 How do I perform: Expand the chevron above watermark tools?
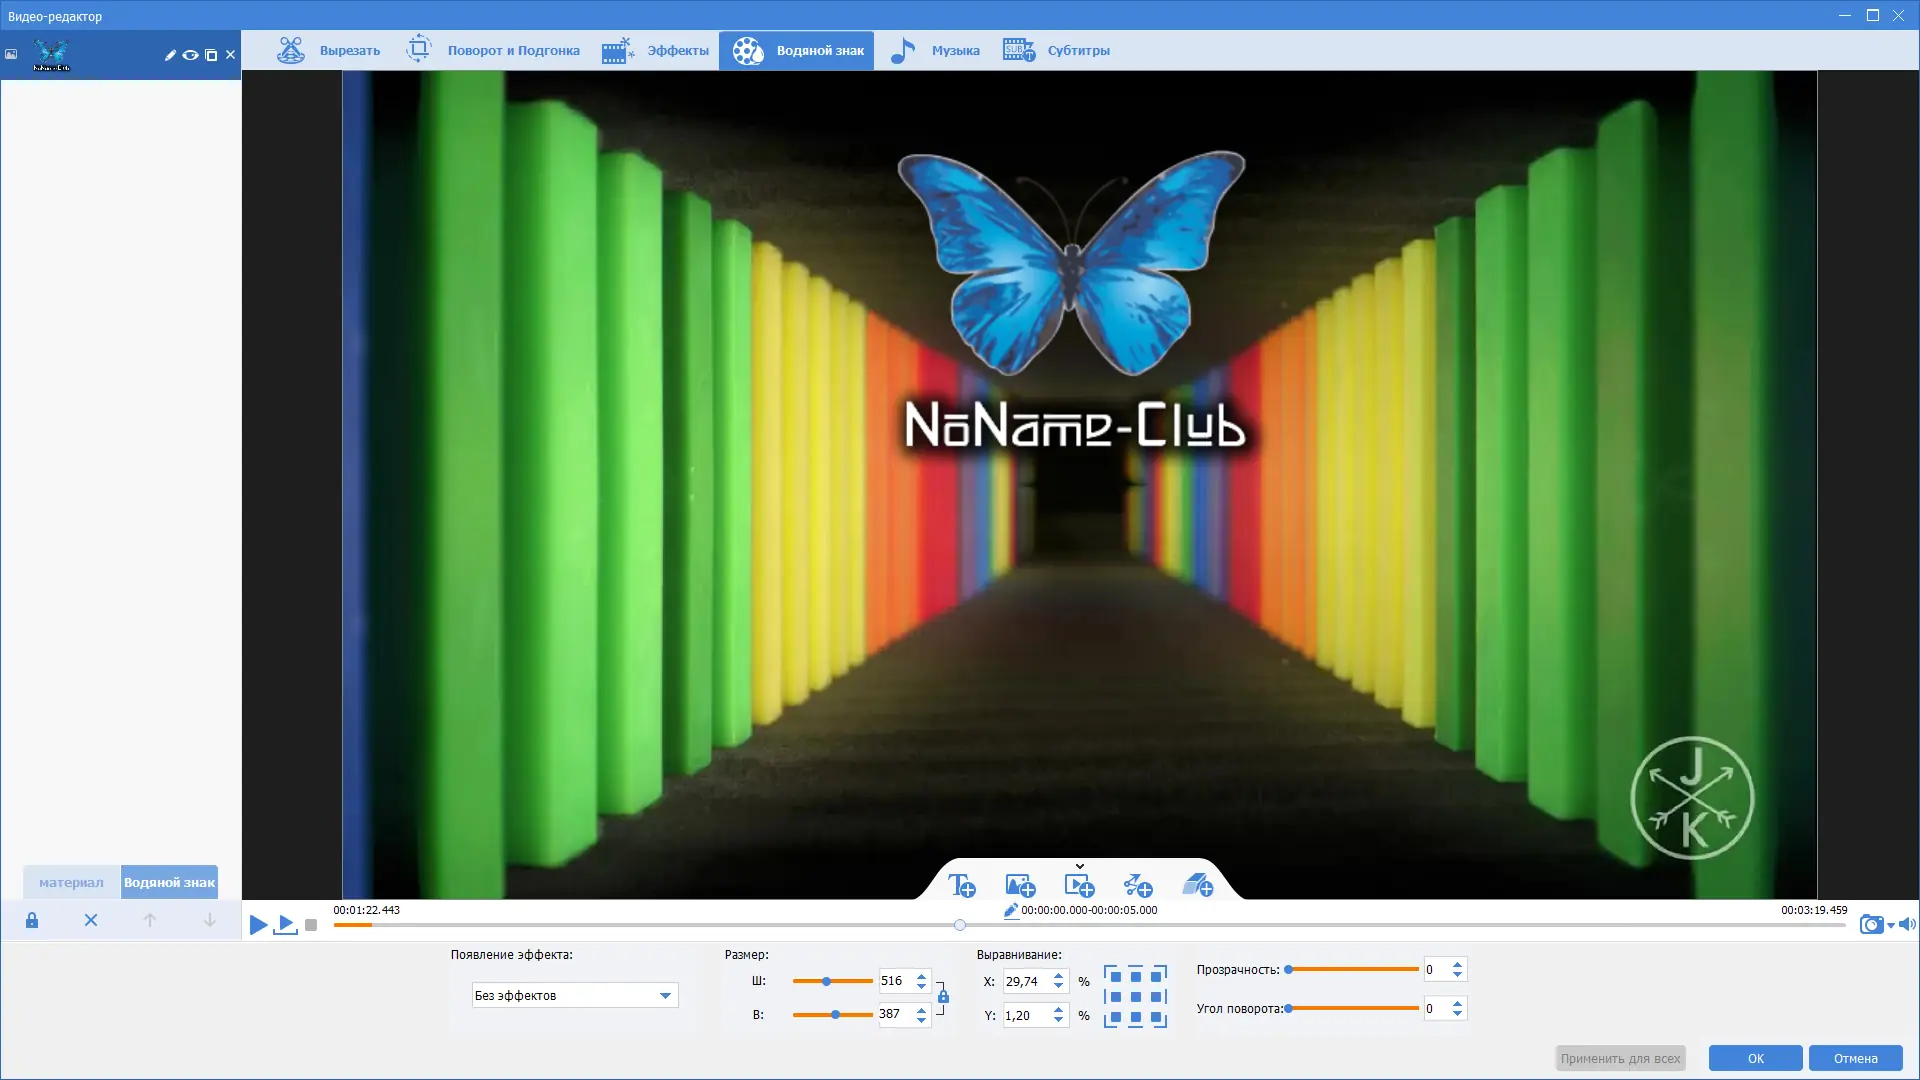[x=1079, y=866]
